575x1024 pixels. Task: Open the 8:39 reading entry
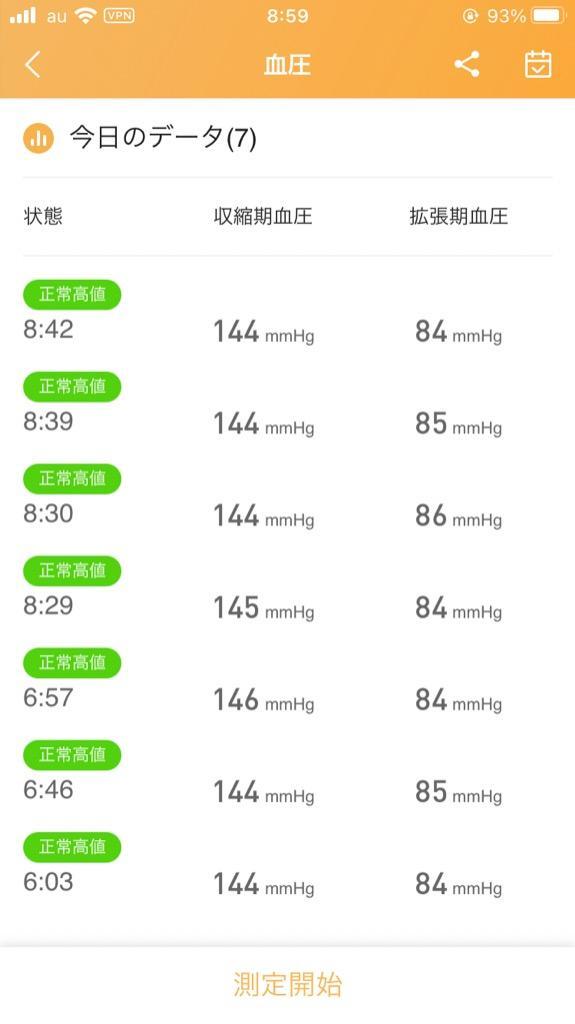pos(288,406)
